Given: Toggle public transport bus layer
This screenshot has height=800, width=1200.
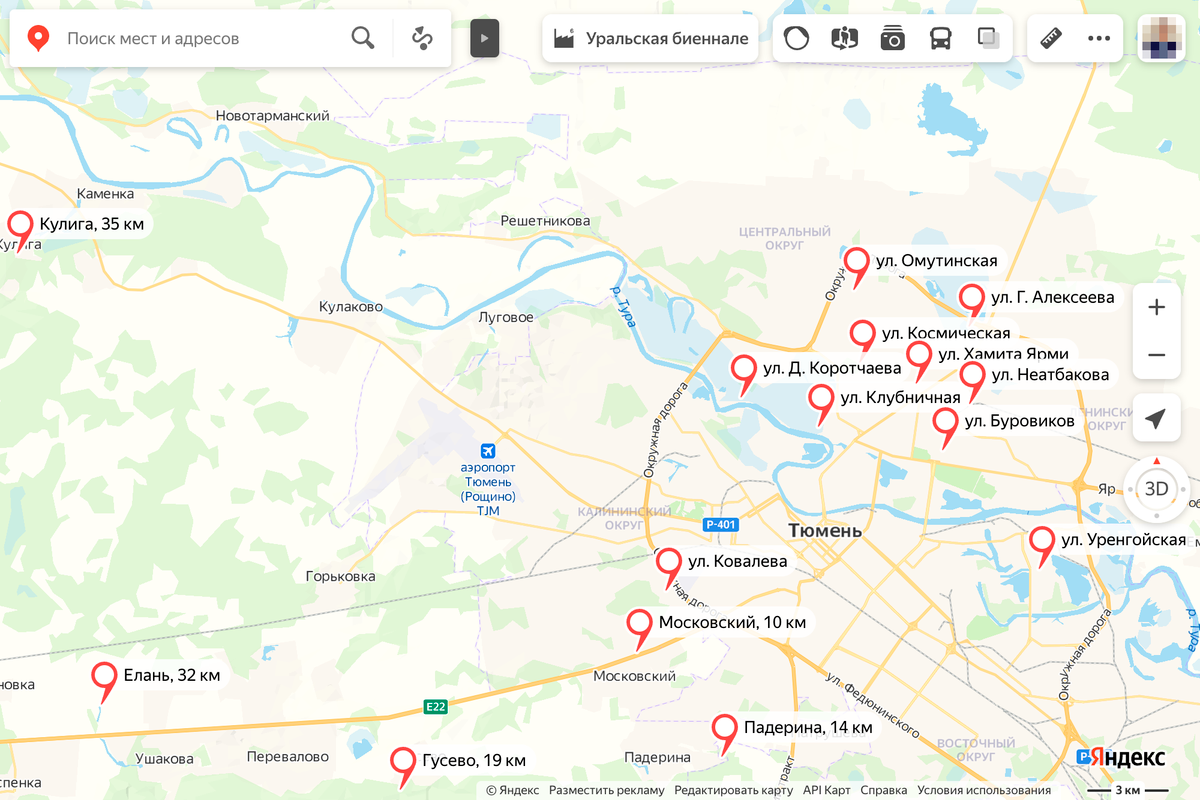Looking at the screenshot, I should (941, 39).
